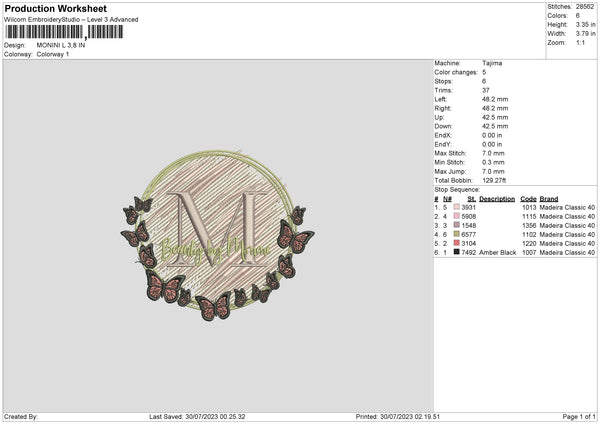Click the Code column header

528,199
